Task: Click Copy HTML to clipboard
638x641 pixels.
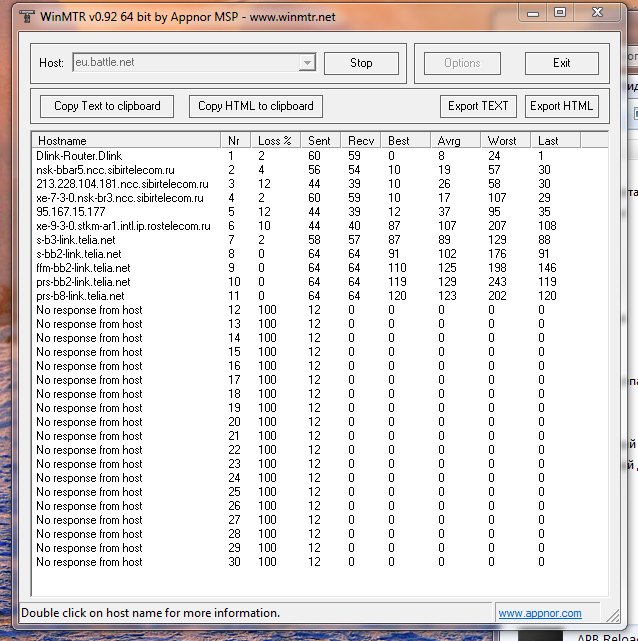Action: 256,106
